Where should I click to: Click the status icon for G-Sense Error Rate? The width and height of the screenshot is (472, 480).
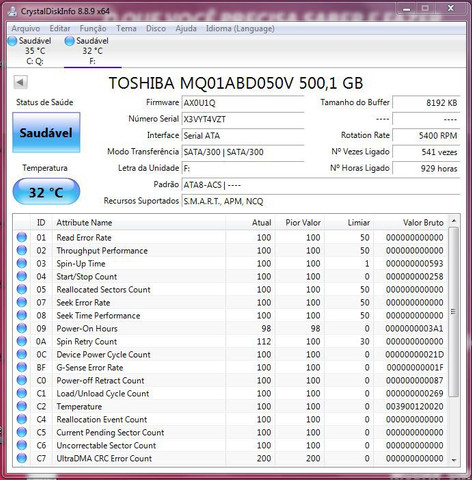(22, 367)
